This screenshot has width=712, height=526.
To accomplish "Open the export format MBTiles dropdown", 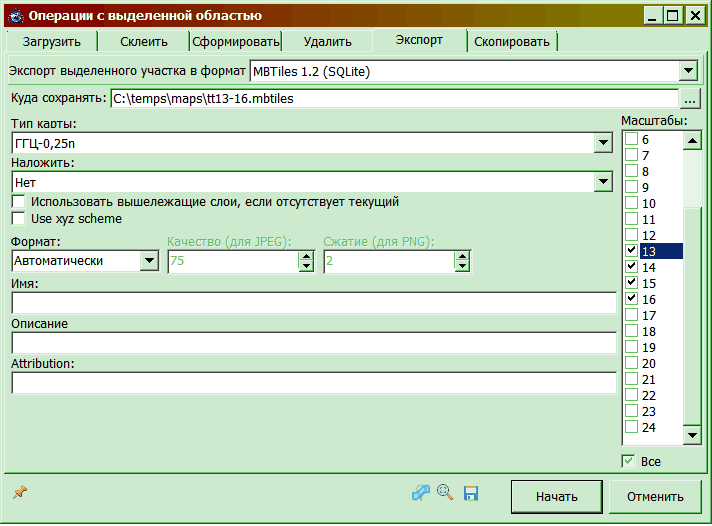I will [687, 70].
